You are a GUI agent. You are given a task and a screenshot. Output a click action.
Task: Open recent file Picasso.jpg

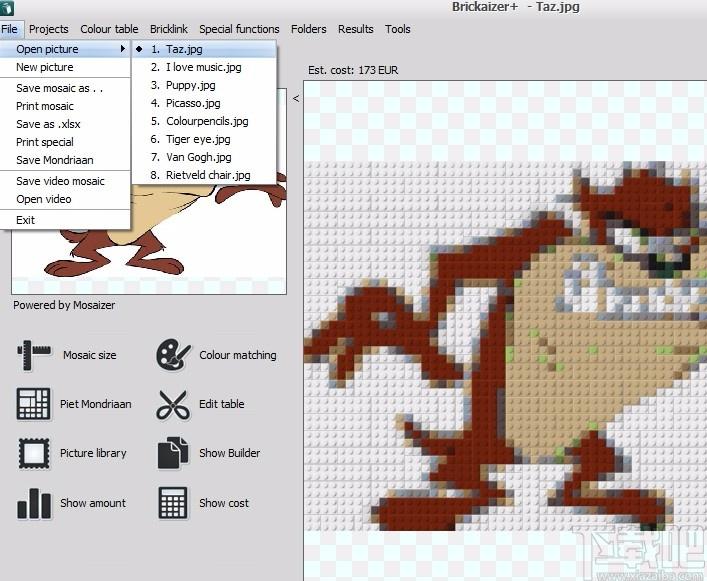click(204, 103)
